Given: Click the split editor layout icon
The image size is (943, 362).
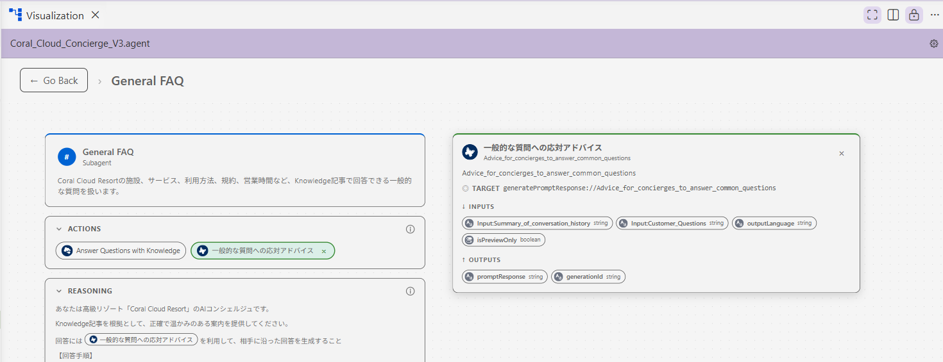Looking at the screenshot, I should click(893, 15).
